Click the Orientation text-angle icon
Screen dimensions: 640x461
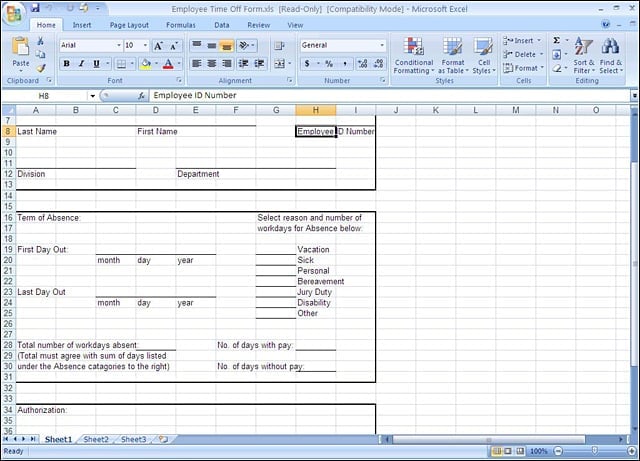coord(244,45)
